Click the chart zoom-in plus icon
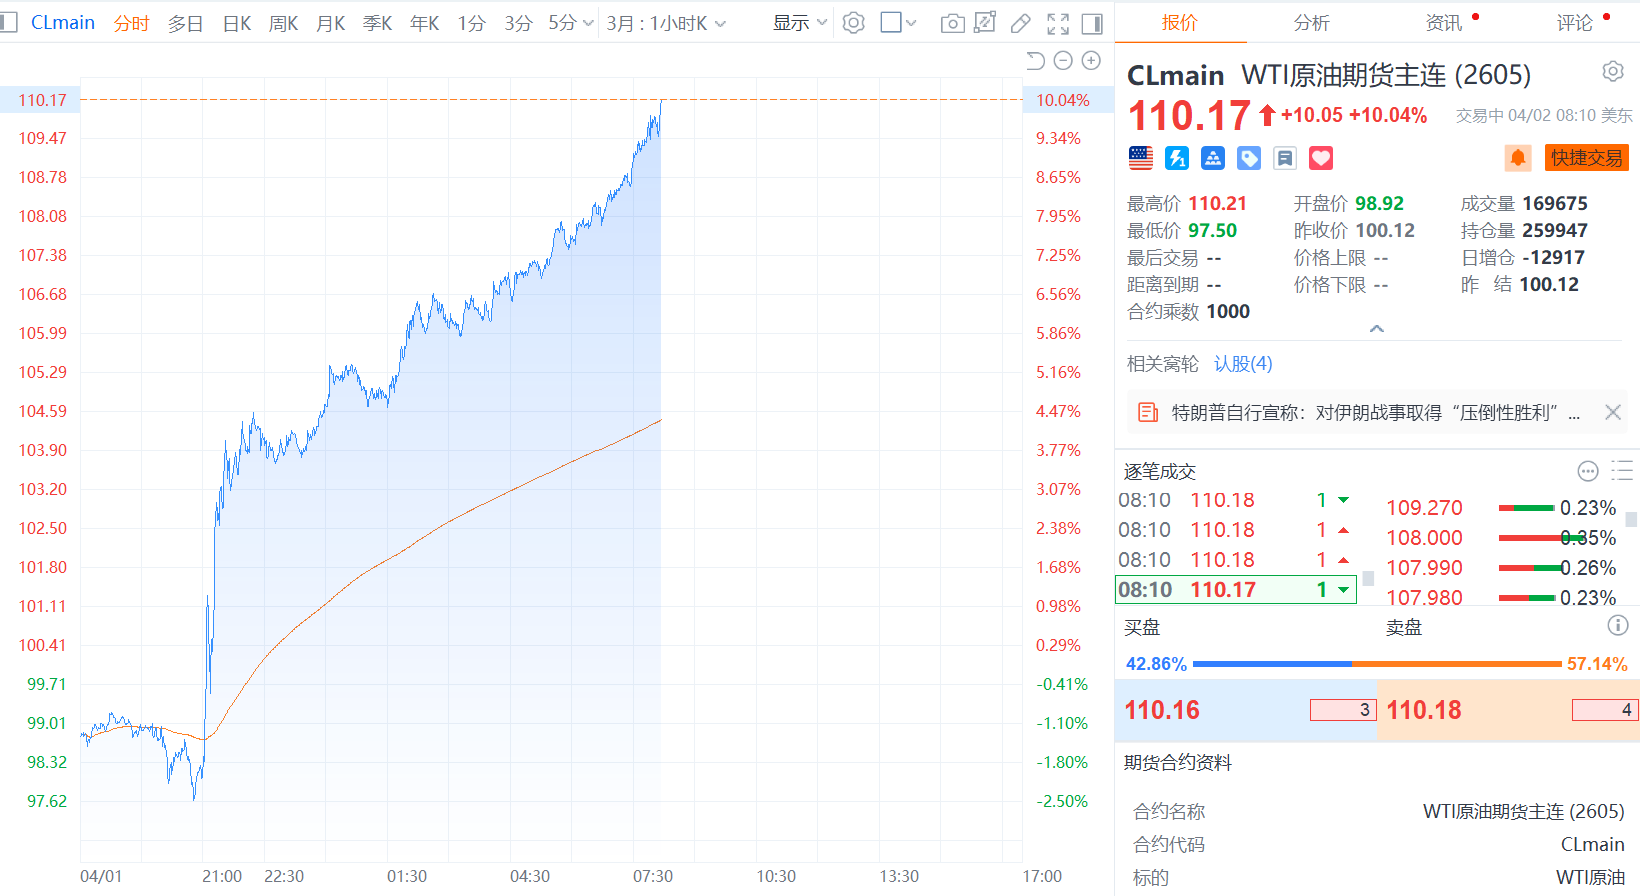The width and height of the screenshot is (1640, 896). point(1091,61)
